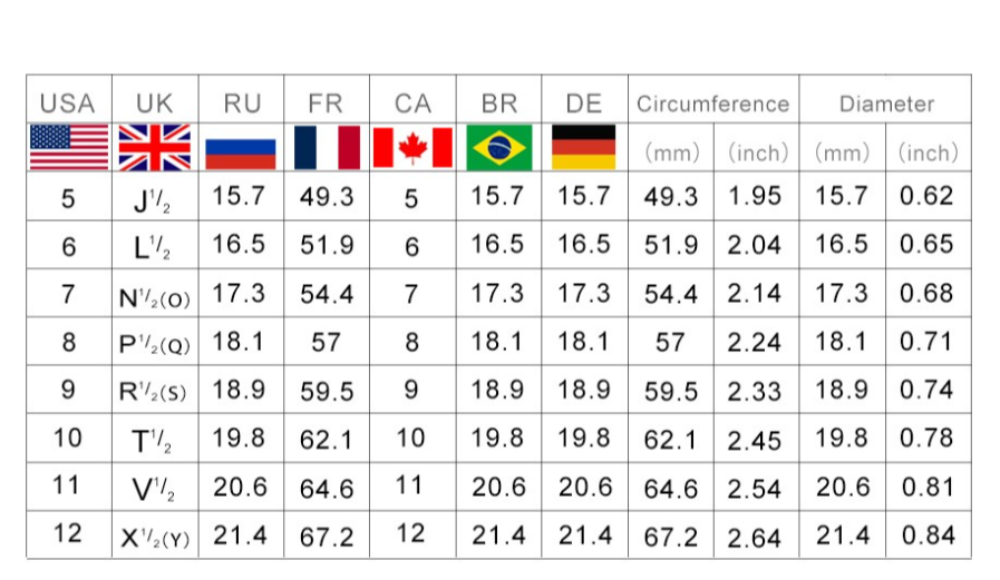Image resolution: width=1000 pixels, height=580 pixels.
Task: Click the UK size J½ cell
Action: point(153,198)
